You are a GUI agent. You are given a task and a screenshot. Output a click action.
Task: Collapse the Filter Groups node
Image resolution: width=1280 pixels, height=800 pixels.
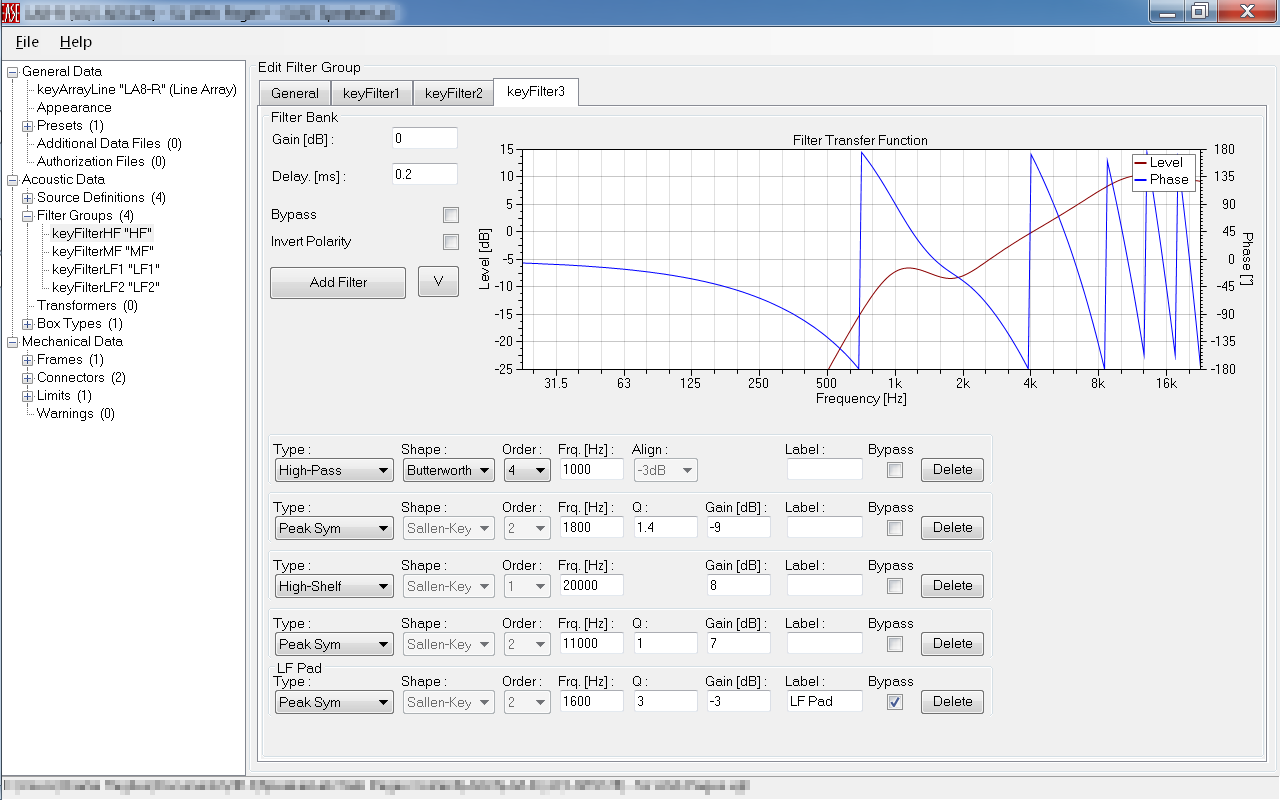(x=27, y=216)
